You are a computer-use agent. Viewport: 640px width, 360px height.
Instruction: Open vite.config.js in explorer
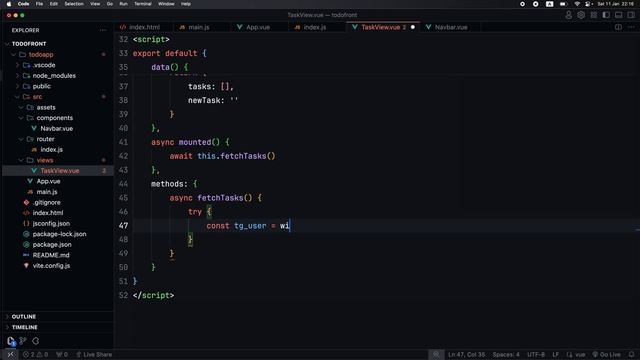51,266
